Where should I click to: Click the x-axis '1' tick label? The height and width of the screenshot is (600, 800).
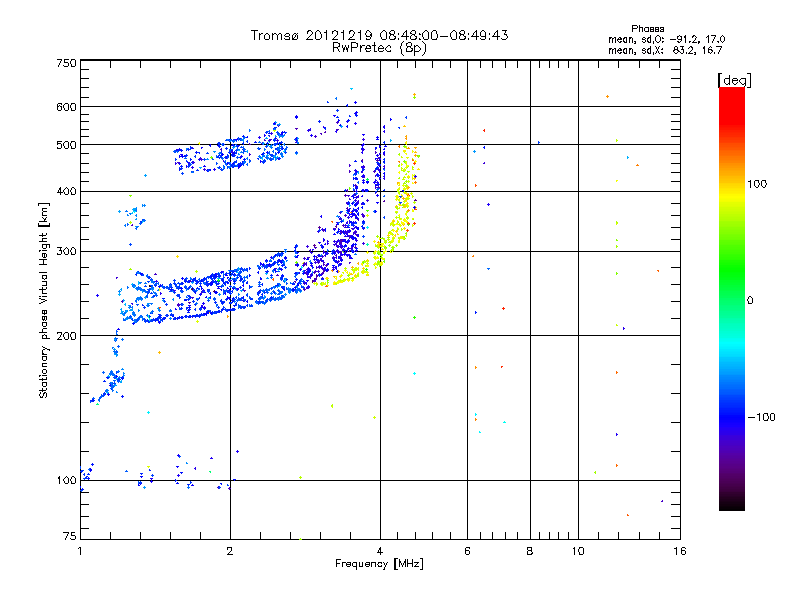tap(80, 551)
